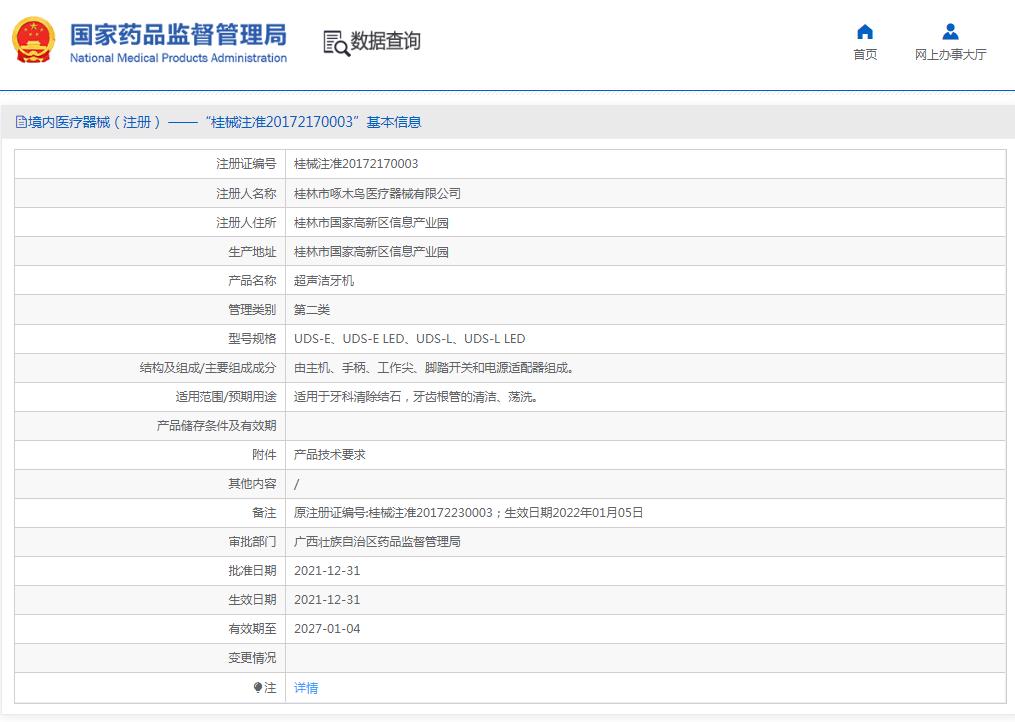This screenshot has width=1015, height=722.
Task: Click 附件 label
Action: [x=264, y=455]
